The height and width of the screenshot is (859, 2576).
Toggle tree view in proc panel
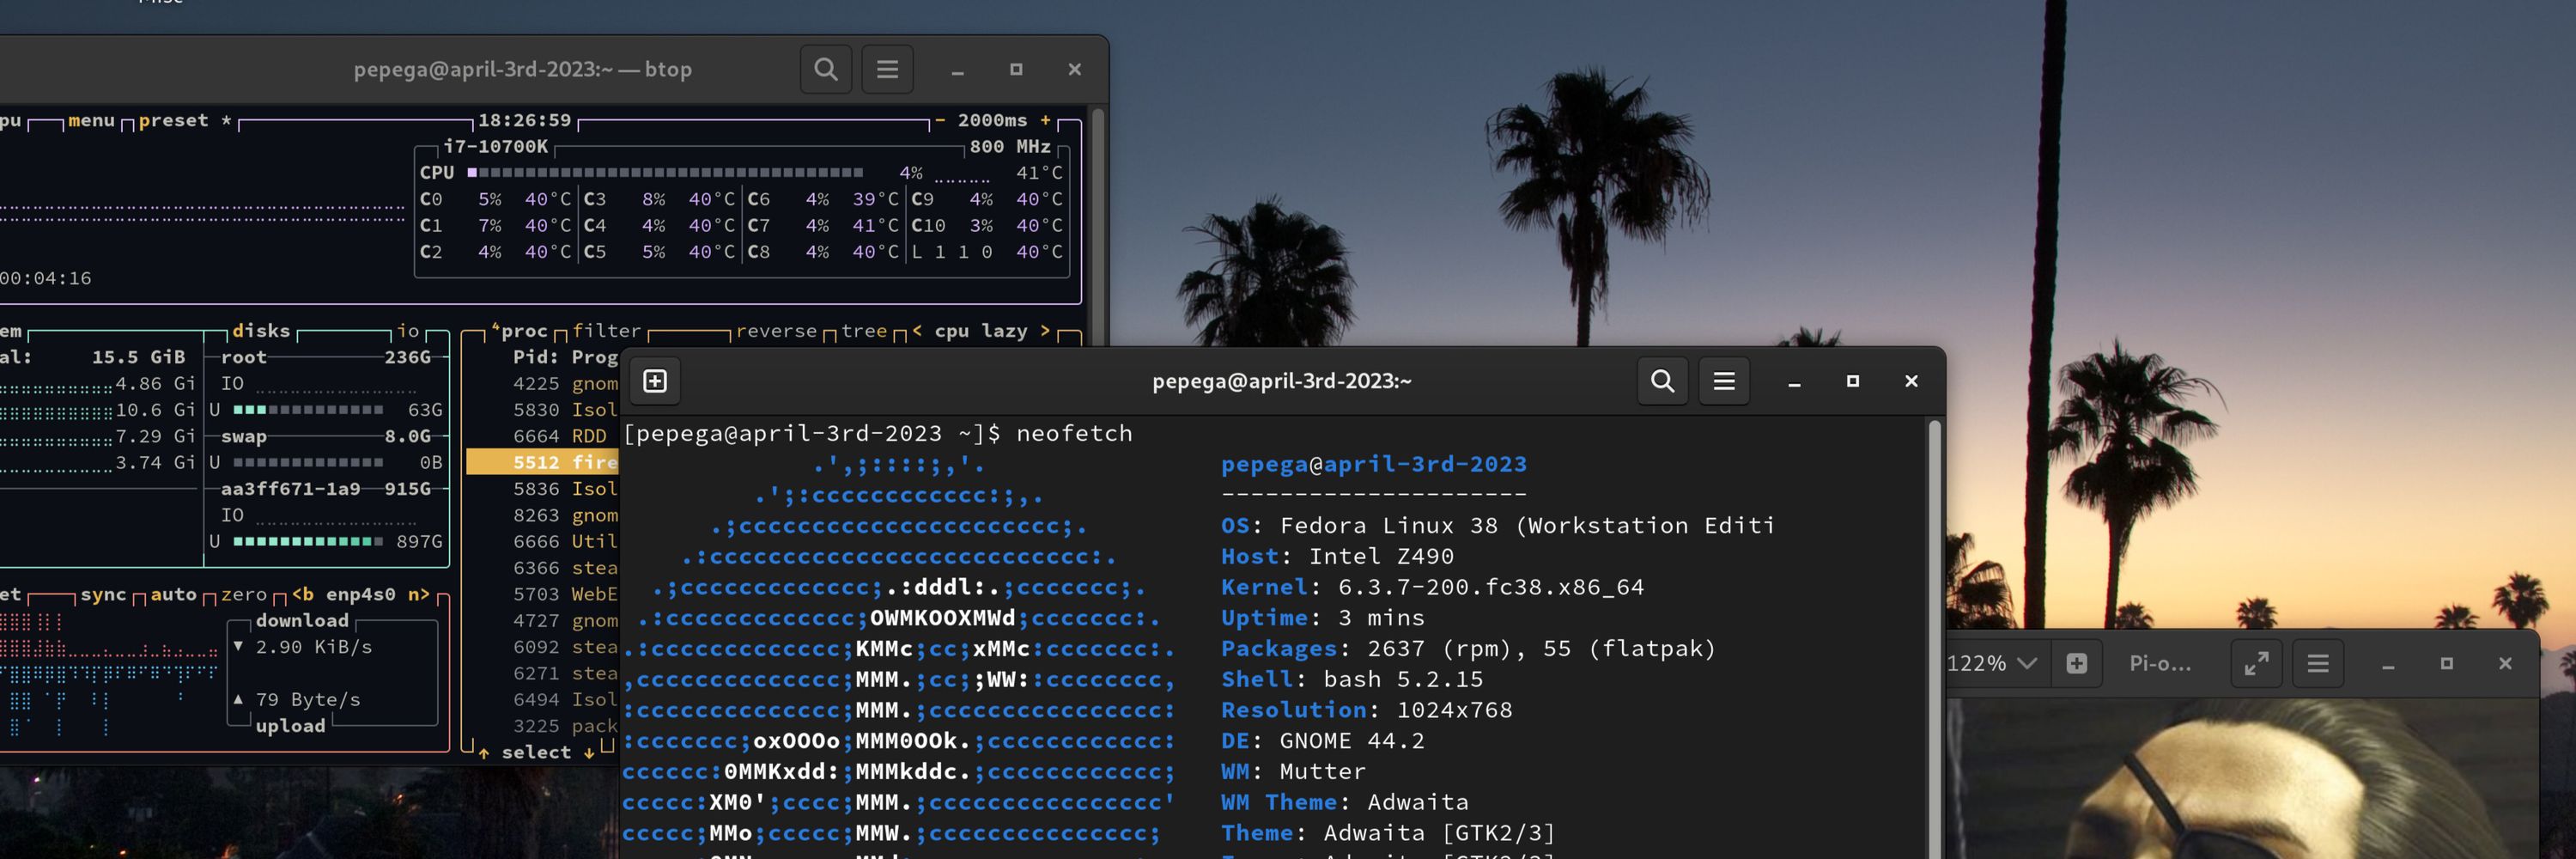[x=864, y=330]
